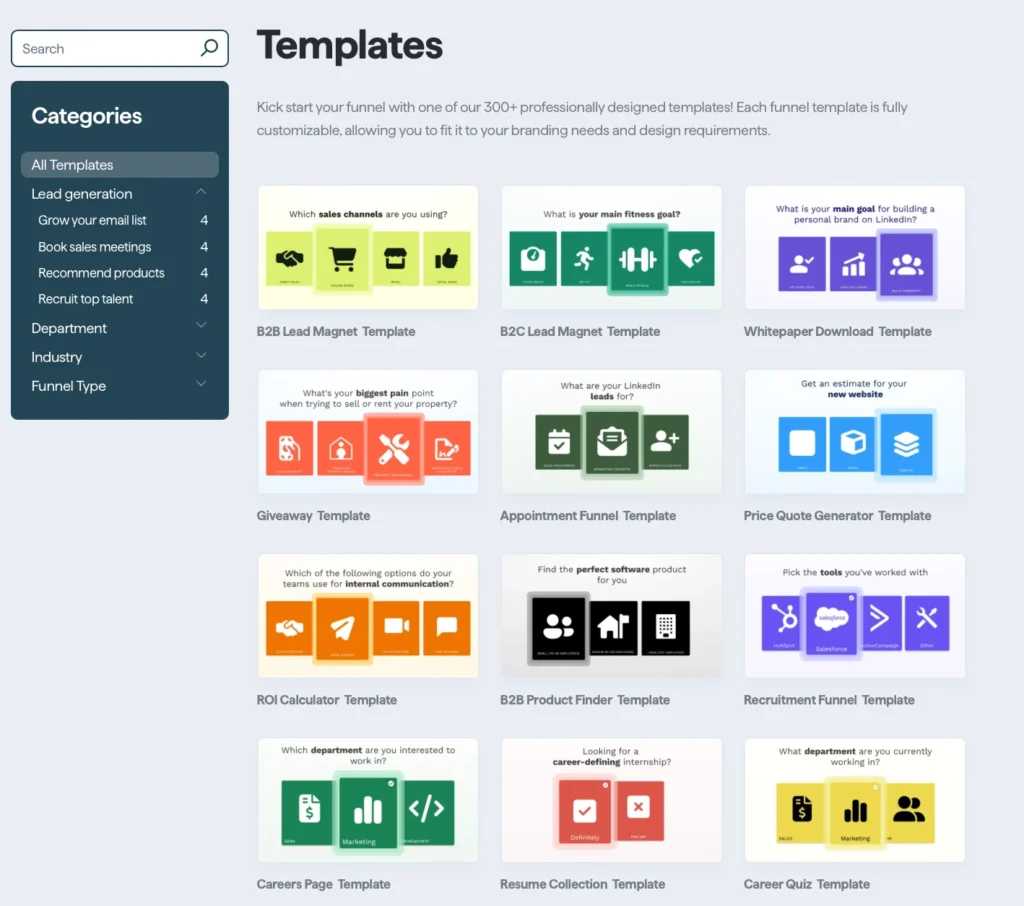
Task: Click the storefront icon in sales channels card
Action: coord(395,259)
